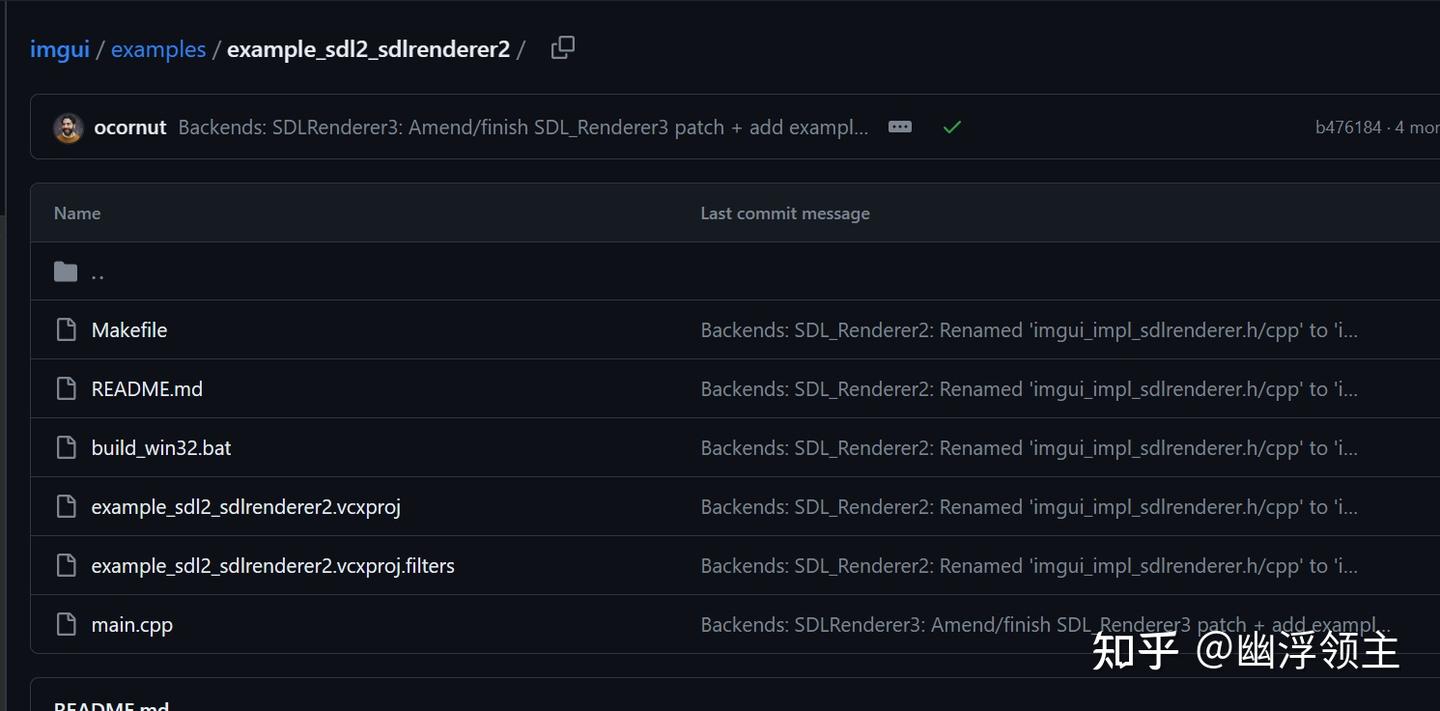Open the Makefile file

129,330
